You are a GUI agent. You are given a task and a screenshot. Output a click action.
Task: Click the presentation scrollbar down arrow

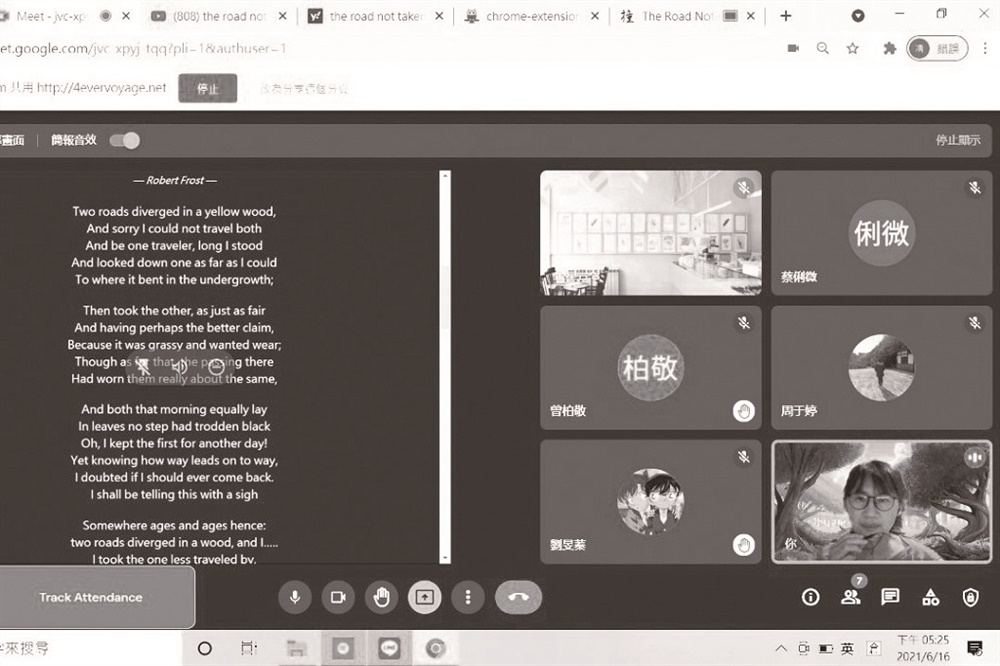click(x=445, y=558)
